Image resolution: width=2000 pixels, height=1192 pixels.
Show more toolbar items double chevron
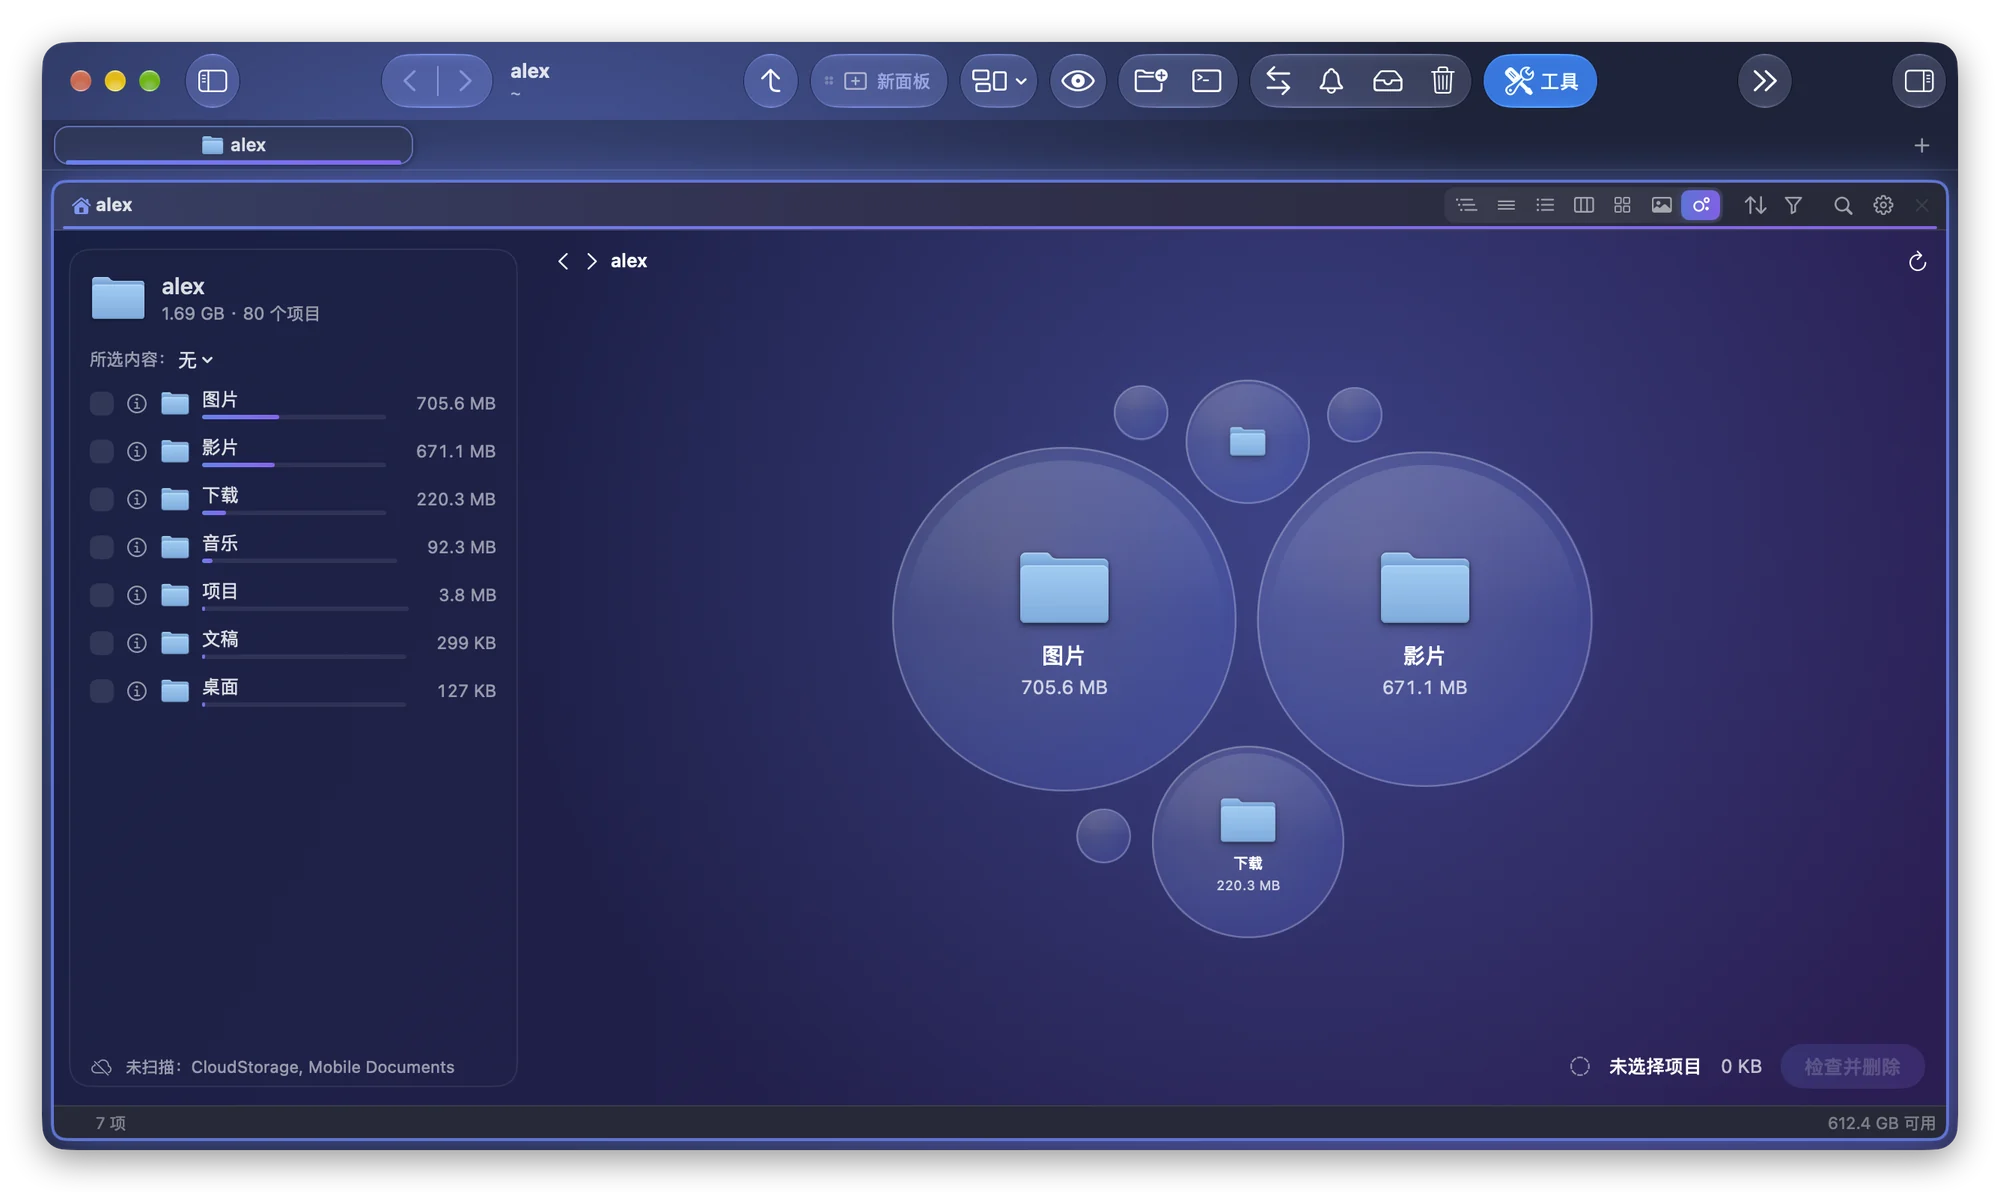pos(1765,81)
